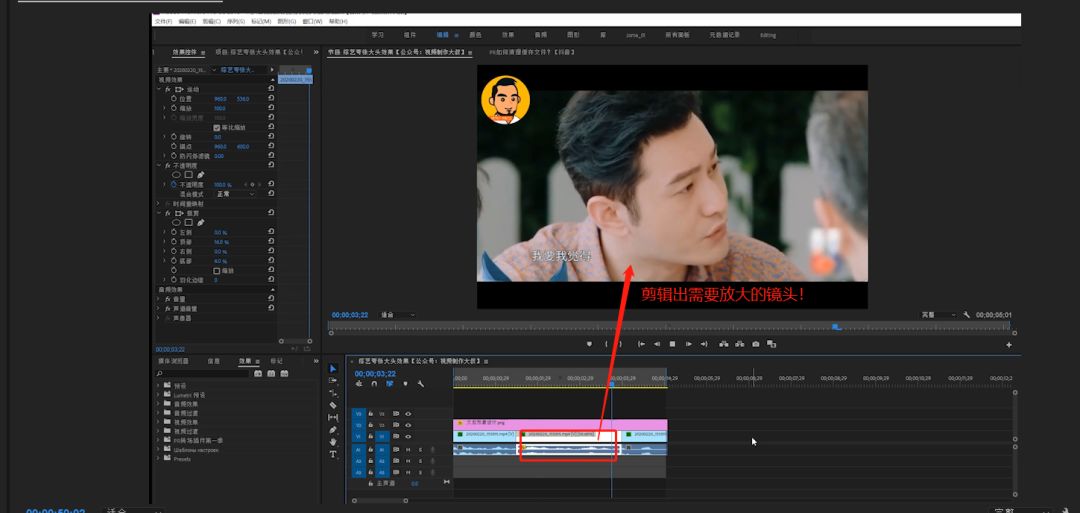Click the Stop playback button

click(672, 344)
